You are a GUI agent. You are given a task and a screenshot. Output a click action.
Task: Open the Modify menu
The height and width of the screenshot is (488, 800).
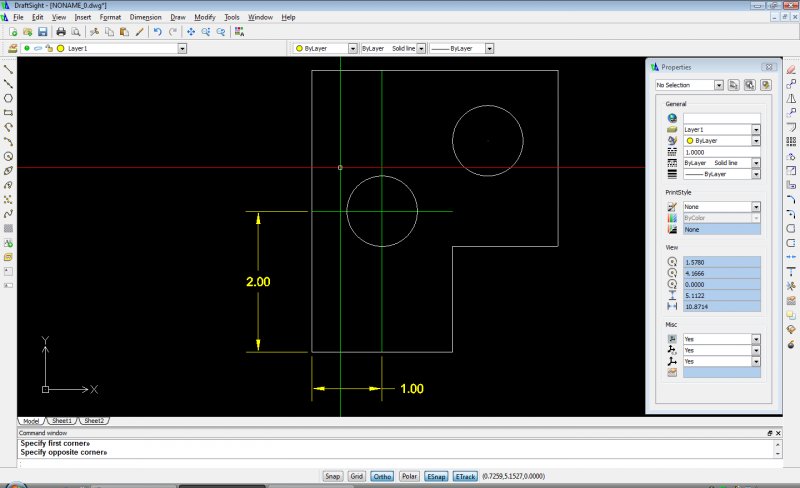pos(205,17)
